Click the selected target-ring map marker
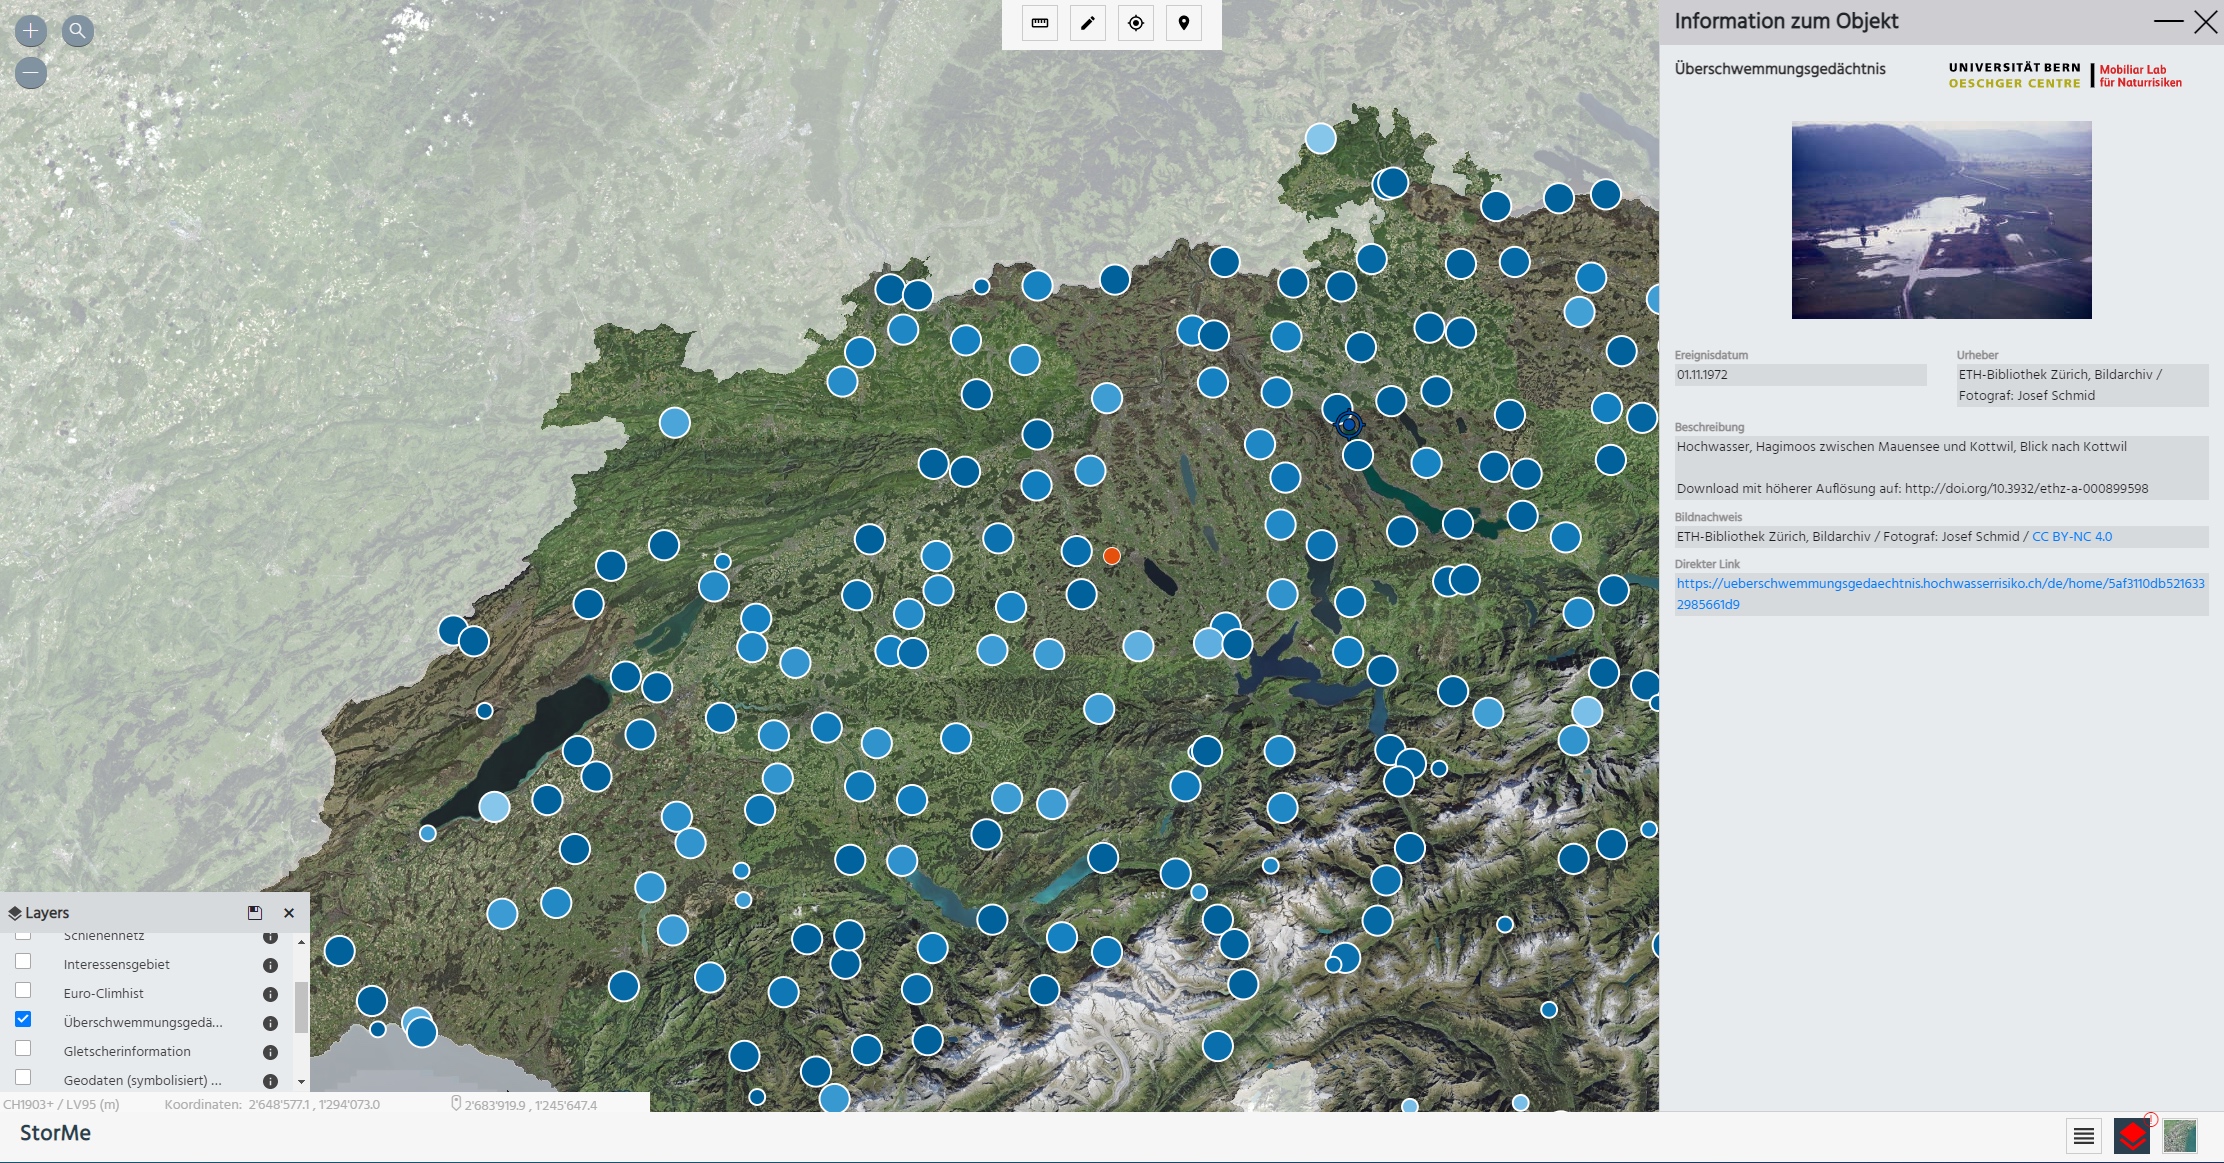Viewport: 2224px width, 1163px height. click(x=1349, y=425)
